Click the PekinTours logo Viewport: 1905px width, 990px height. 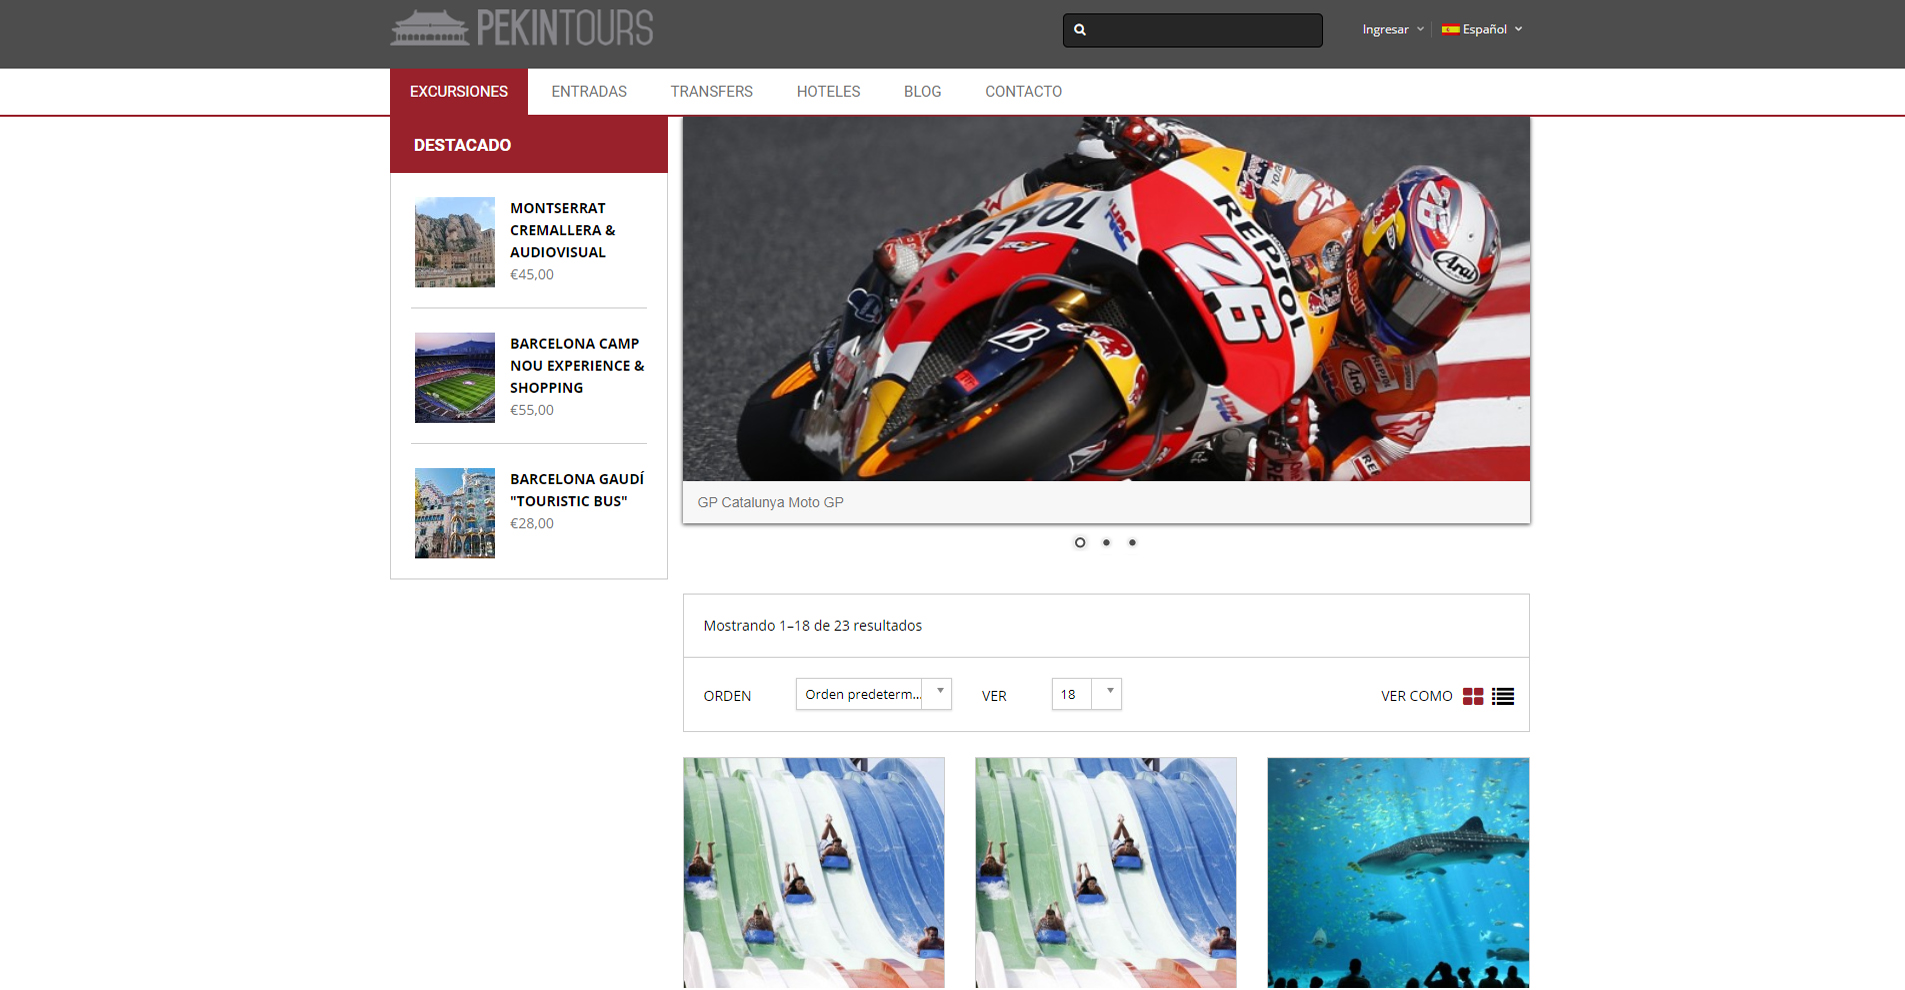521,28
